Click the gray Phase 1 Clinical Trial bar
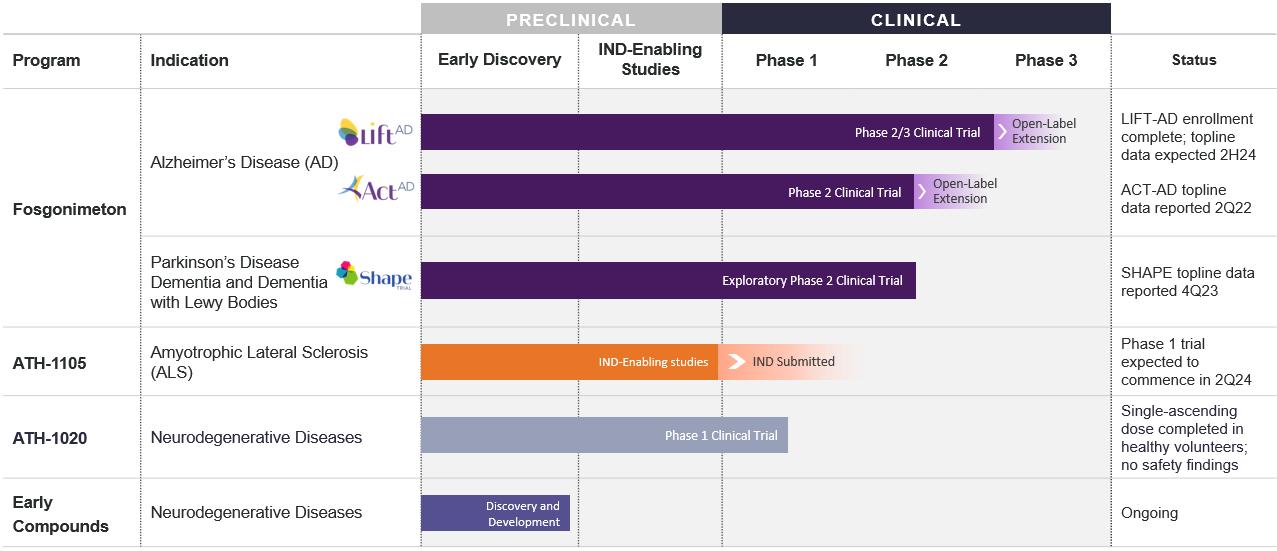Screen dimensions: 1277x551 point(603,436)
